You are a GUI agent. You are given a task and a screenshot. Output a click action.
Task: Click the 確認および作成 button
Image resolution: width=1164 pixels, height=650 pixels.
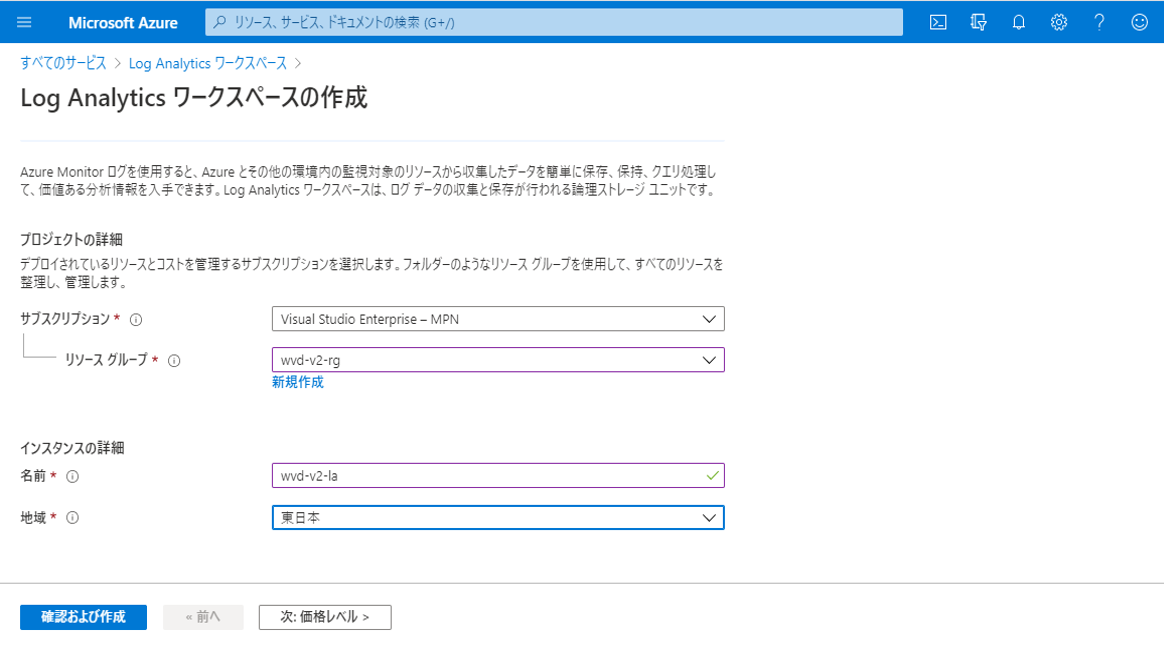click(83, 617)
